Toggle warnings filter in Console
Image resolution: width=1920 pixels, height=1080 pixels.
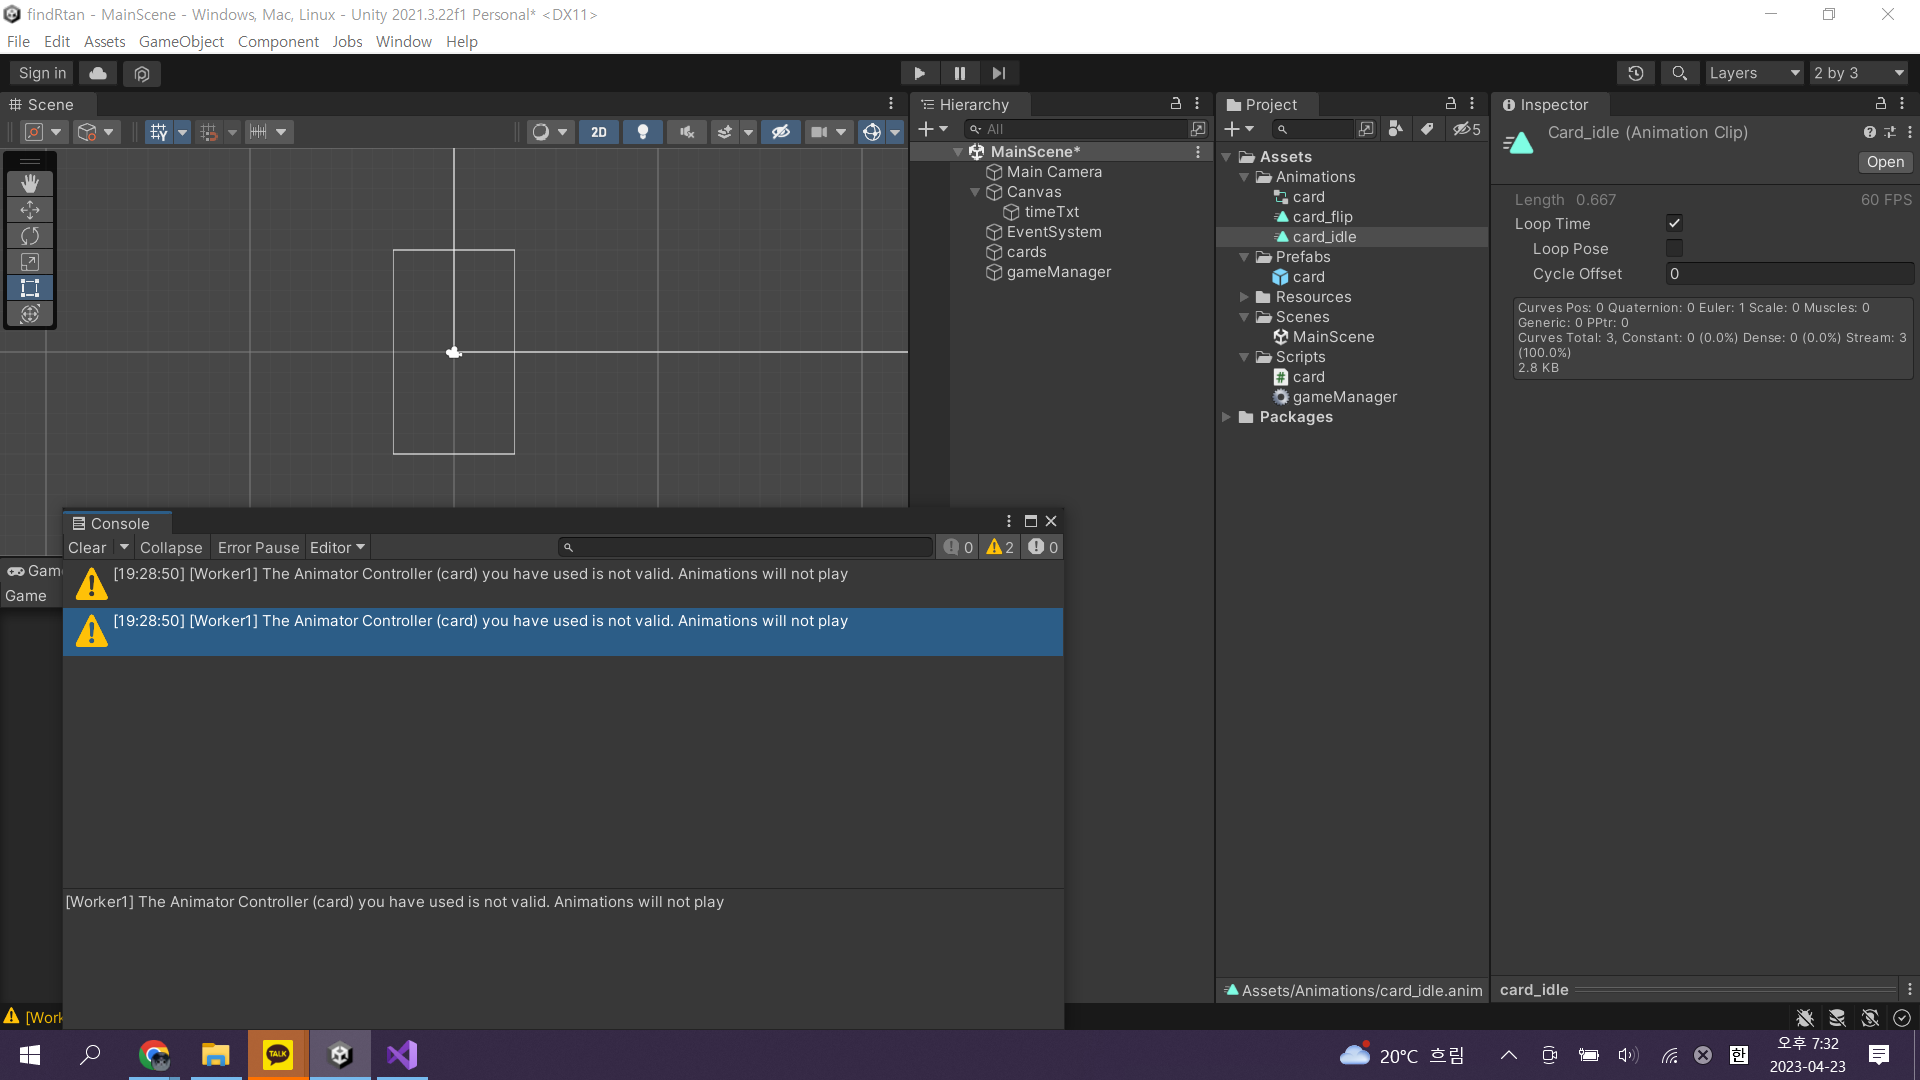(x=1000, y=548)
